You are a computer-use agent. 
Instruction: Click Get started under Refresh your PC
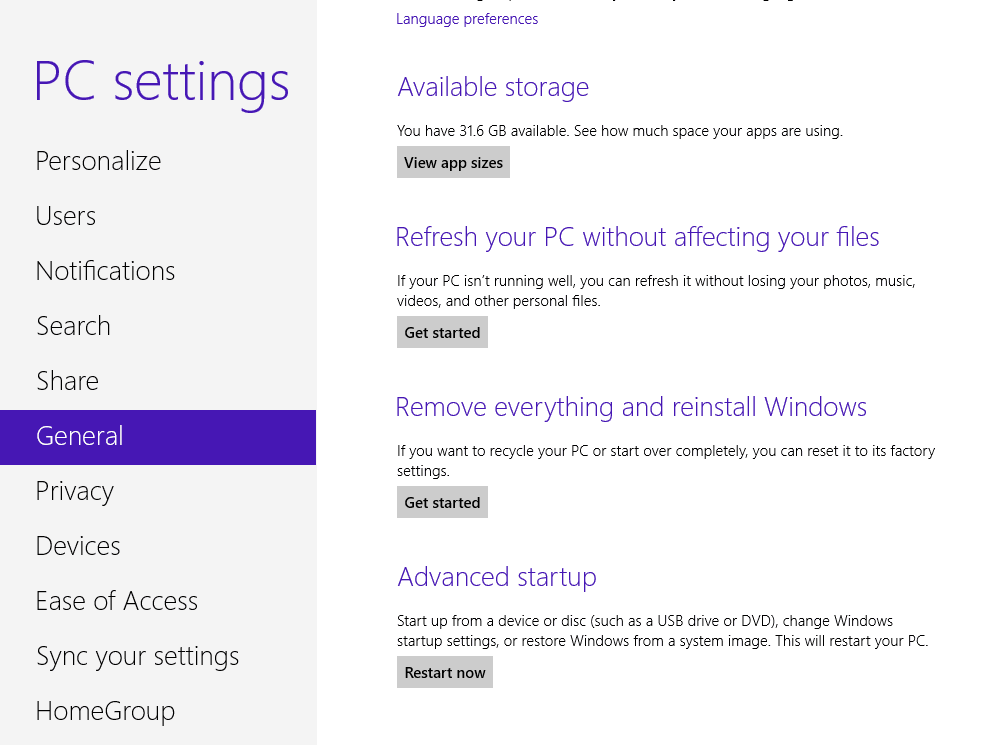442,331
